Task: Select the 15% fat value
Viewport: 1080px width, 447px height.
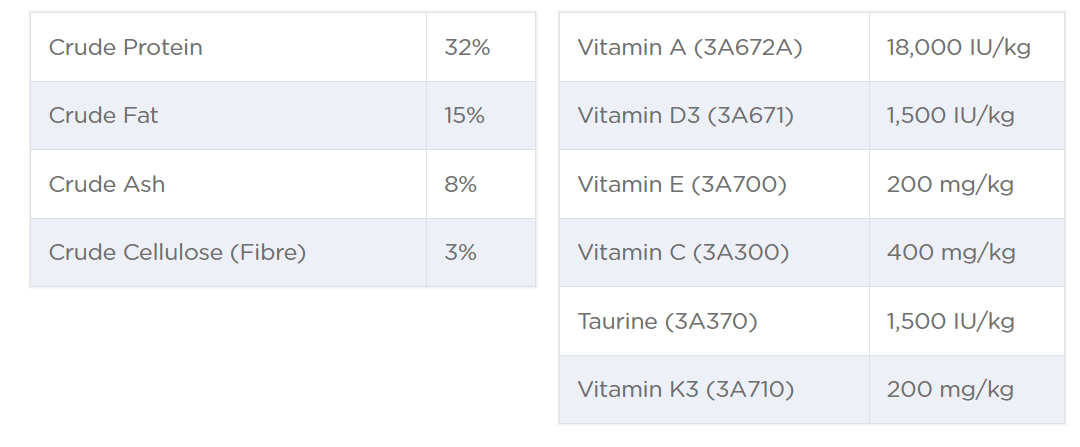Action: coord(464,116)
